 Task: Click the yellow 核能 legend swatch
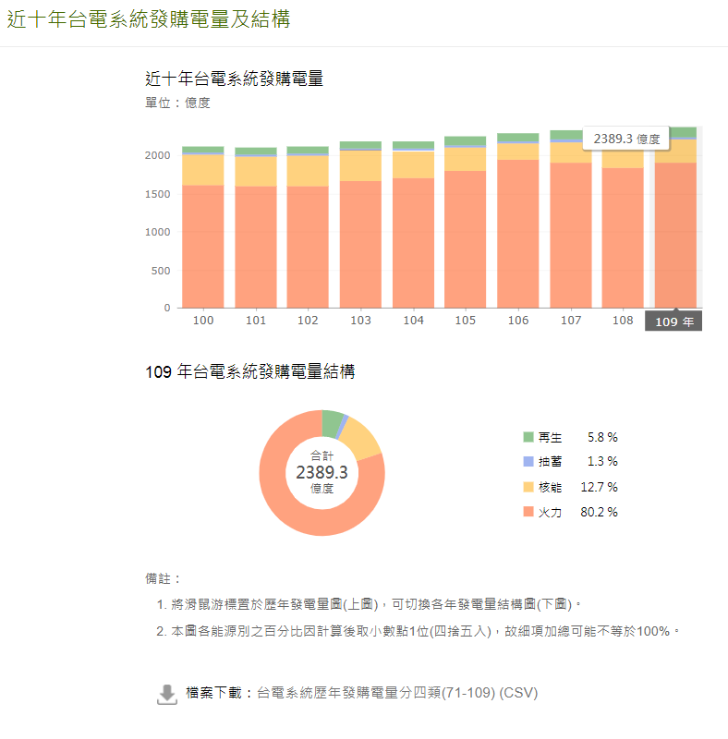[x=529, y=487]
